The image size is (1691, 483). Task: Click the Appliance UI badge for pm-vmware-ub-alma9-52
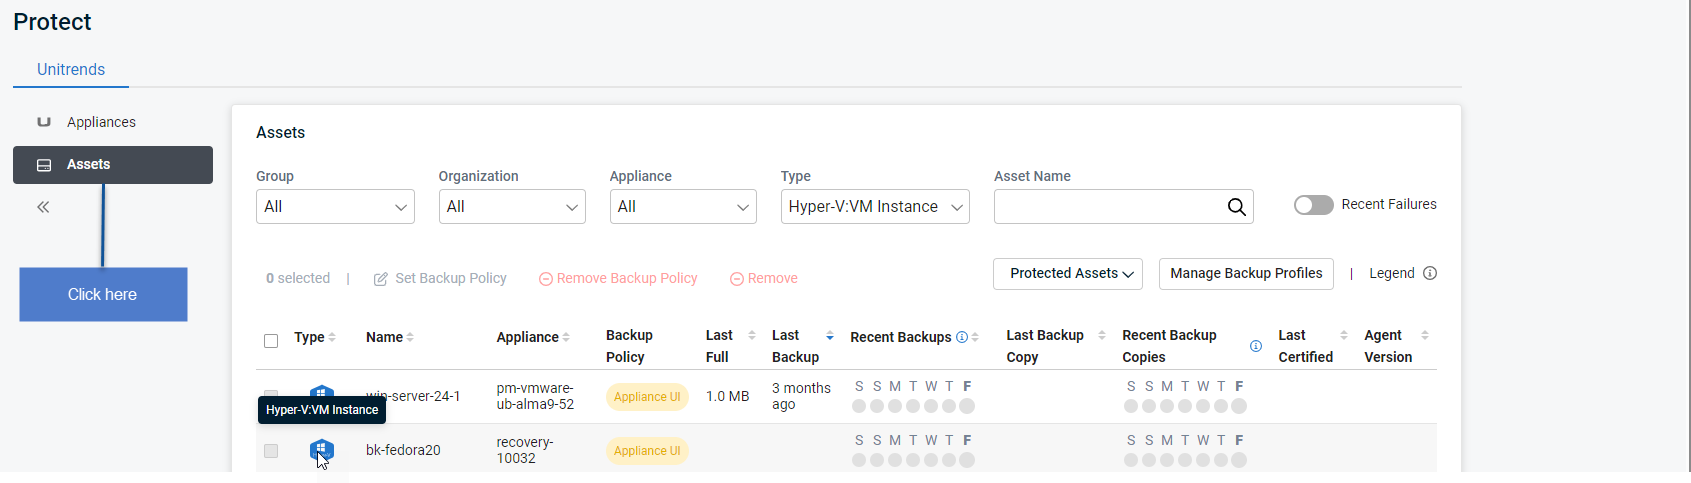(647, 397)
